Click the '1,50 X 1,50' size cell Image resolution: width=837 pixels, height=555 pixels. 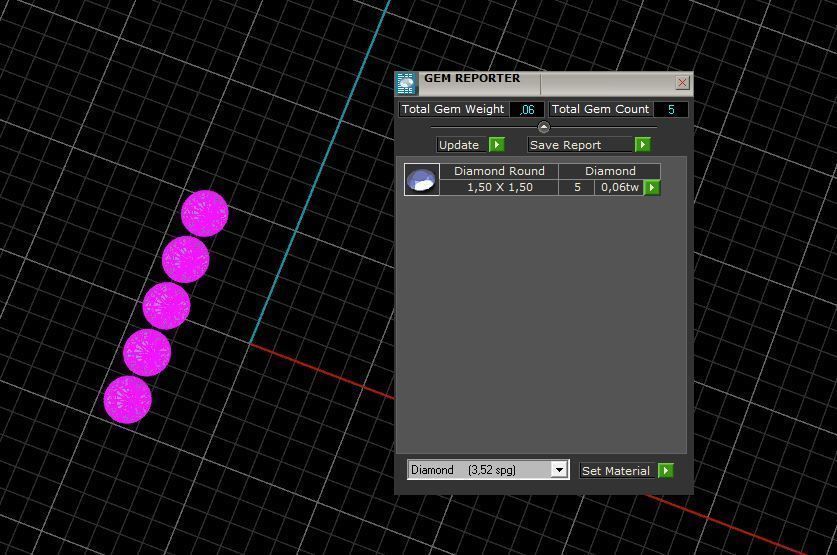click(499, 187)
